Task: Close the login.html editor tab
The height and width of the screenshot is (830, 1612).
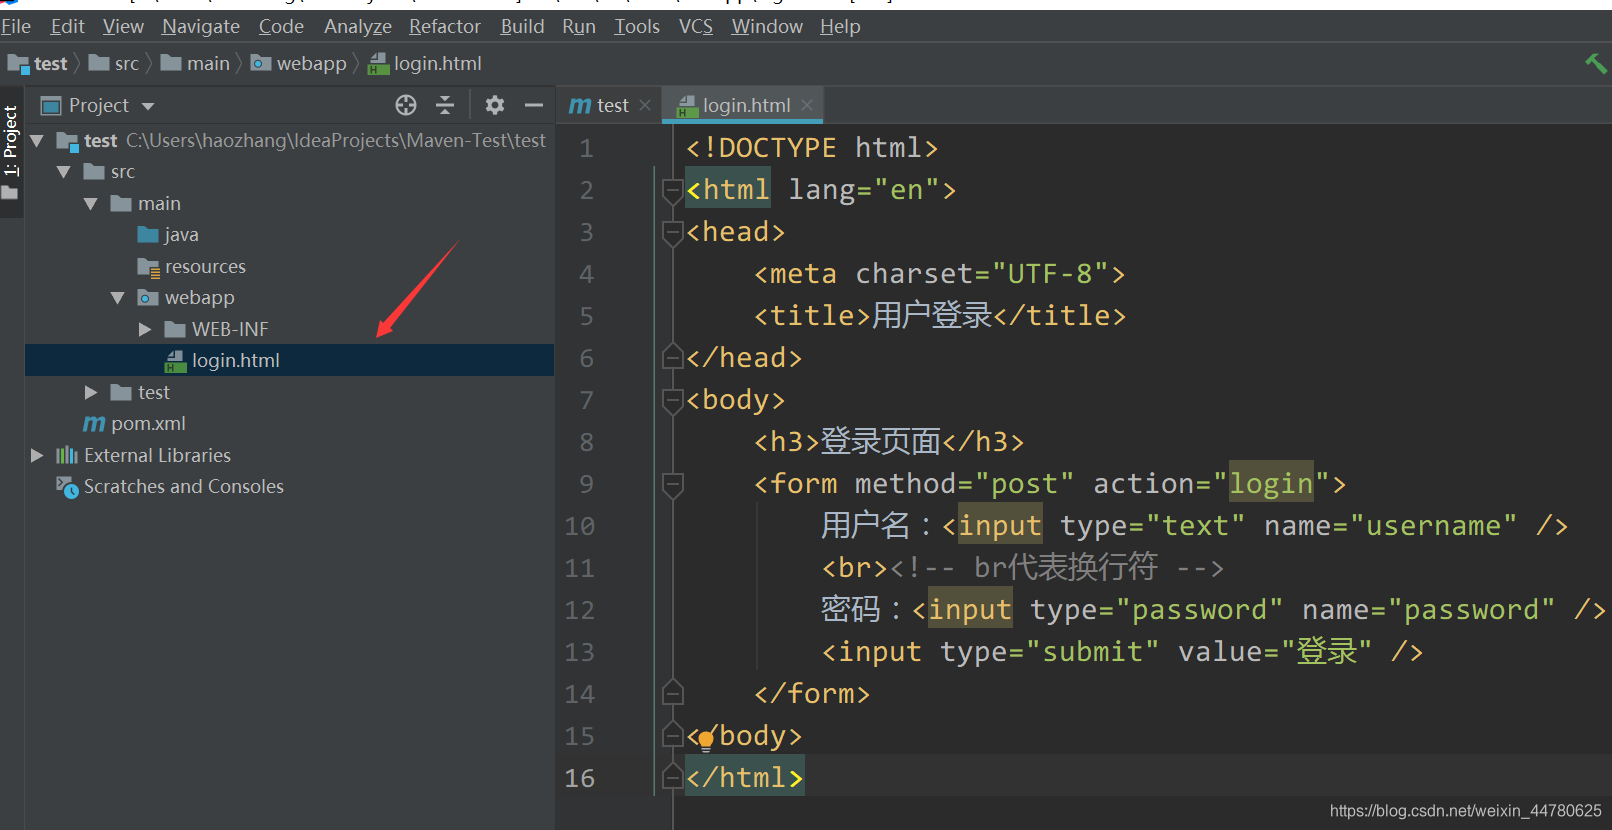Action: (x=807, y=105)
